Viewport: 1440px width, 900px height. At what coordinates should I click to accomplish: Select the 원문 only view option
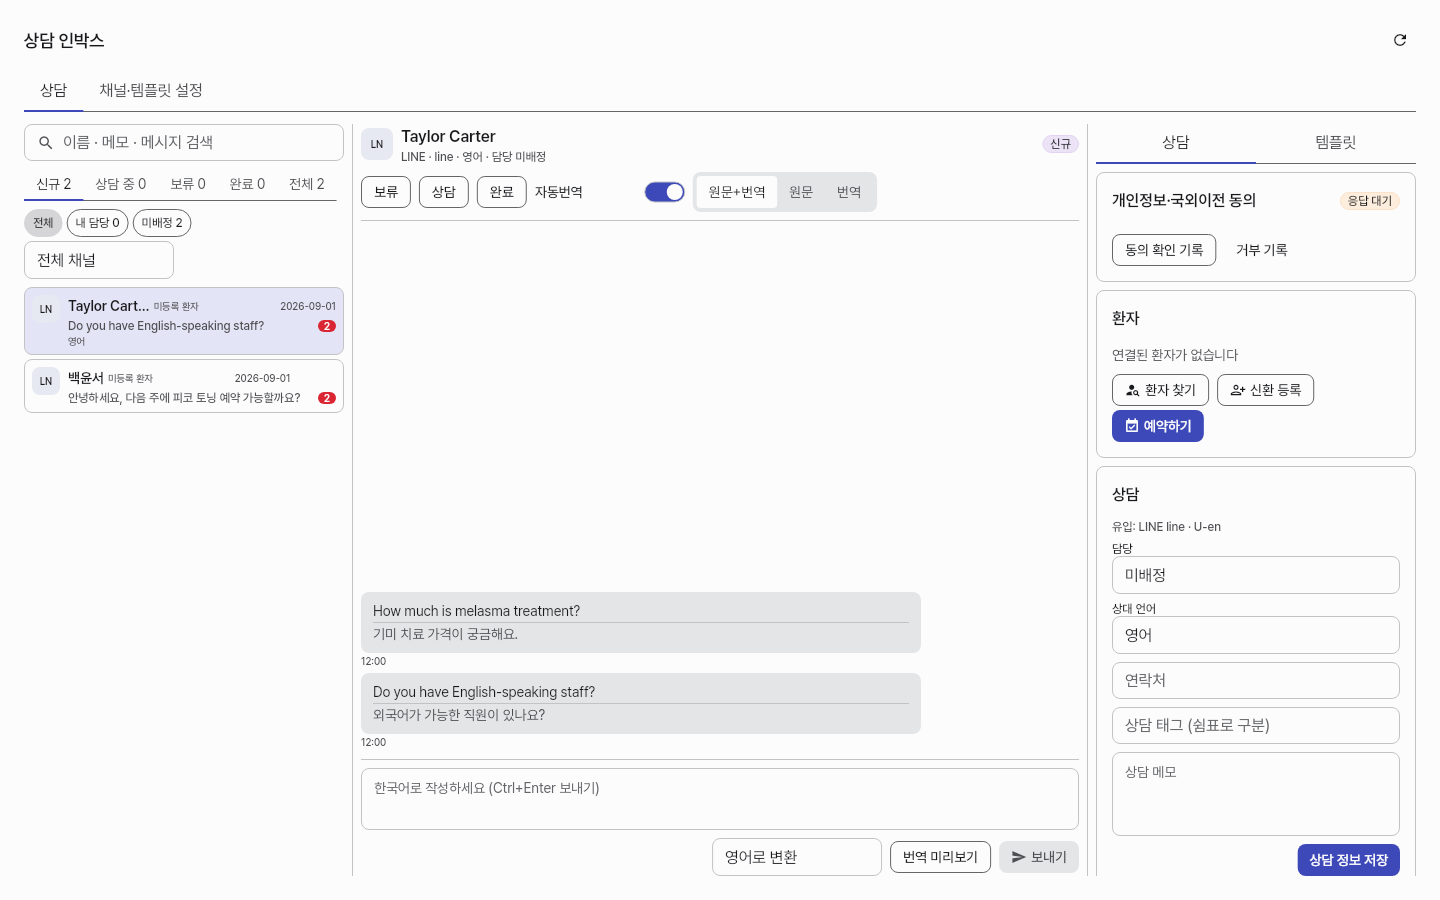tap(801, 192)
